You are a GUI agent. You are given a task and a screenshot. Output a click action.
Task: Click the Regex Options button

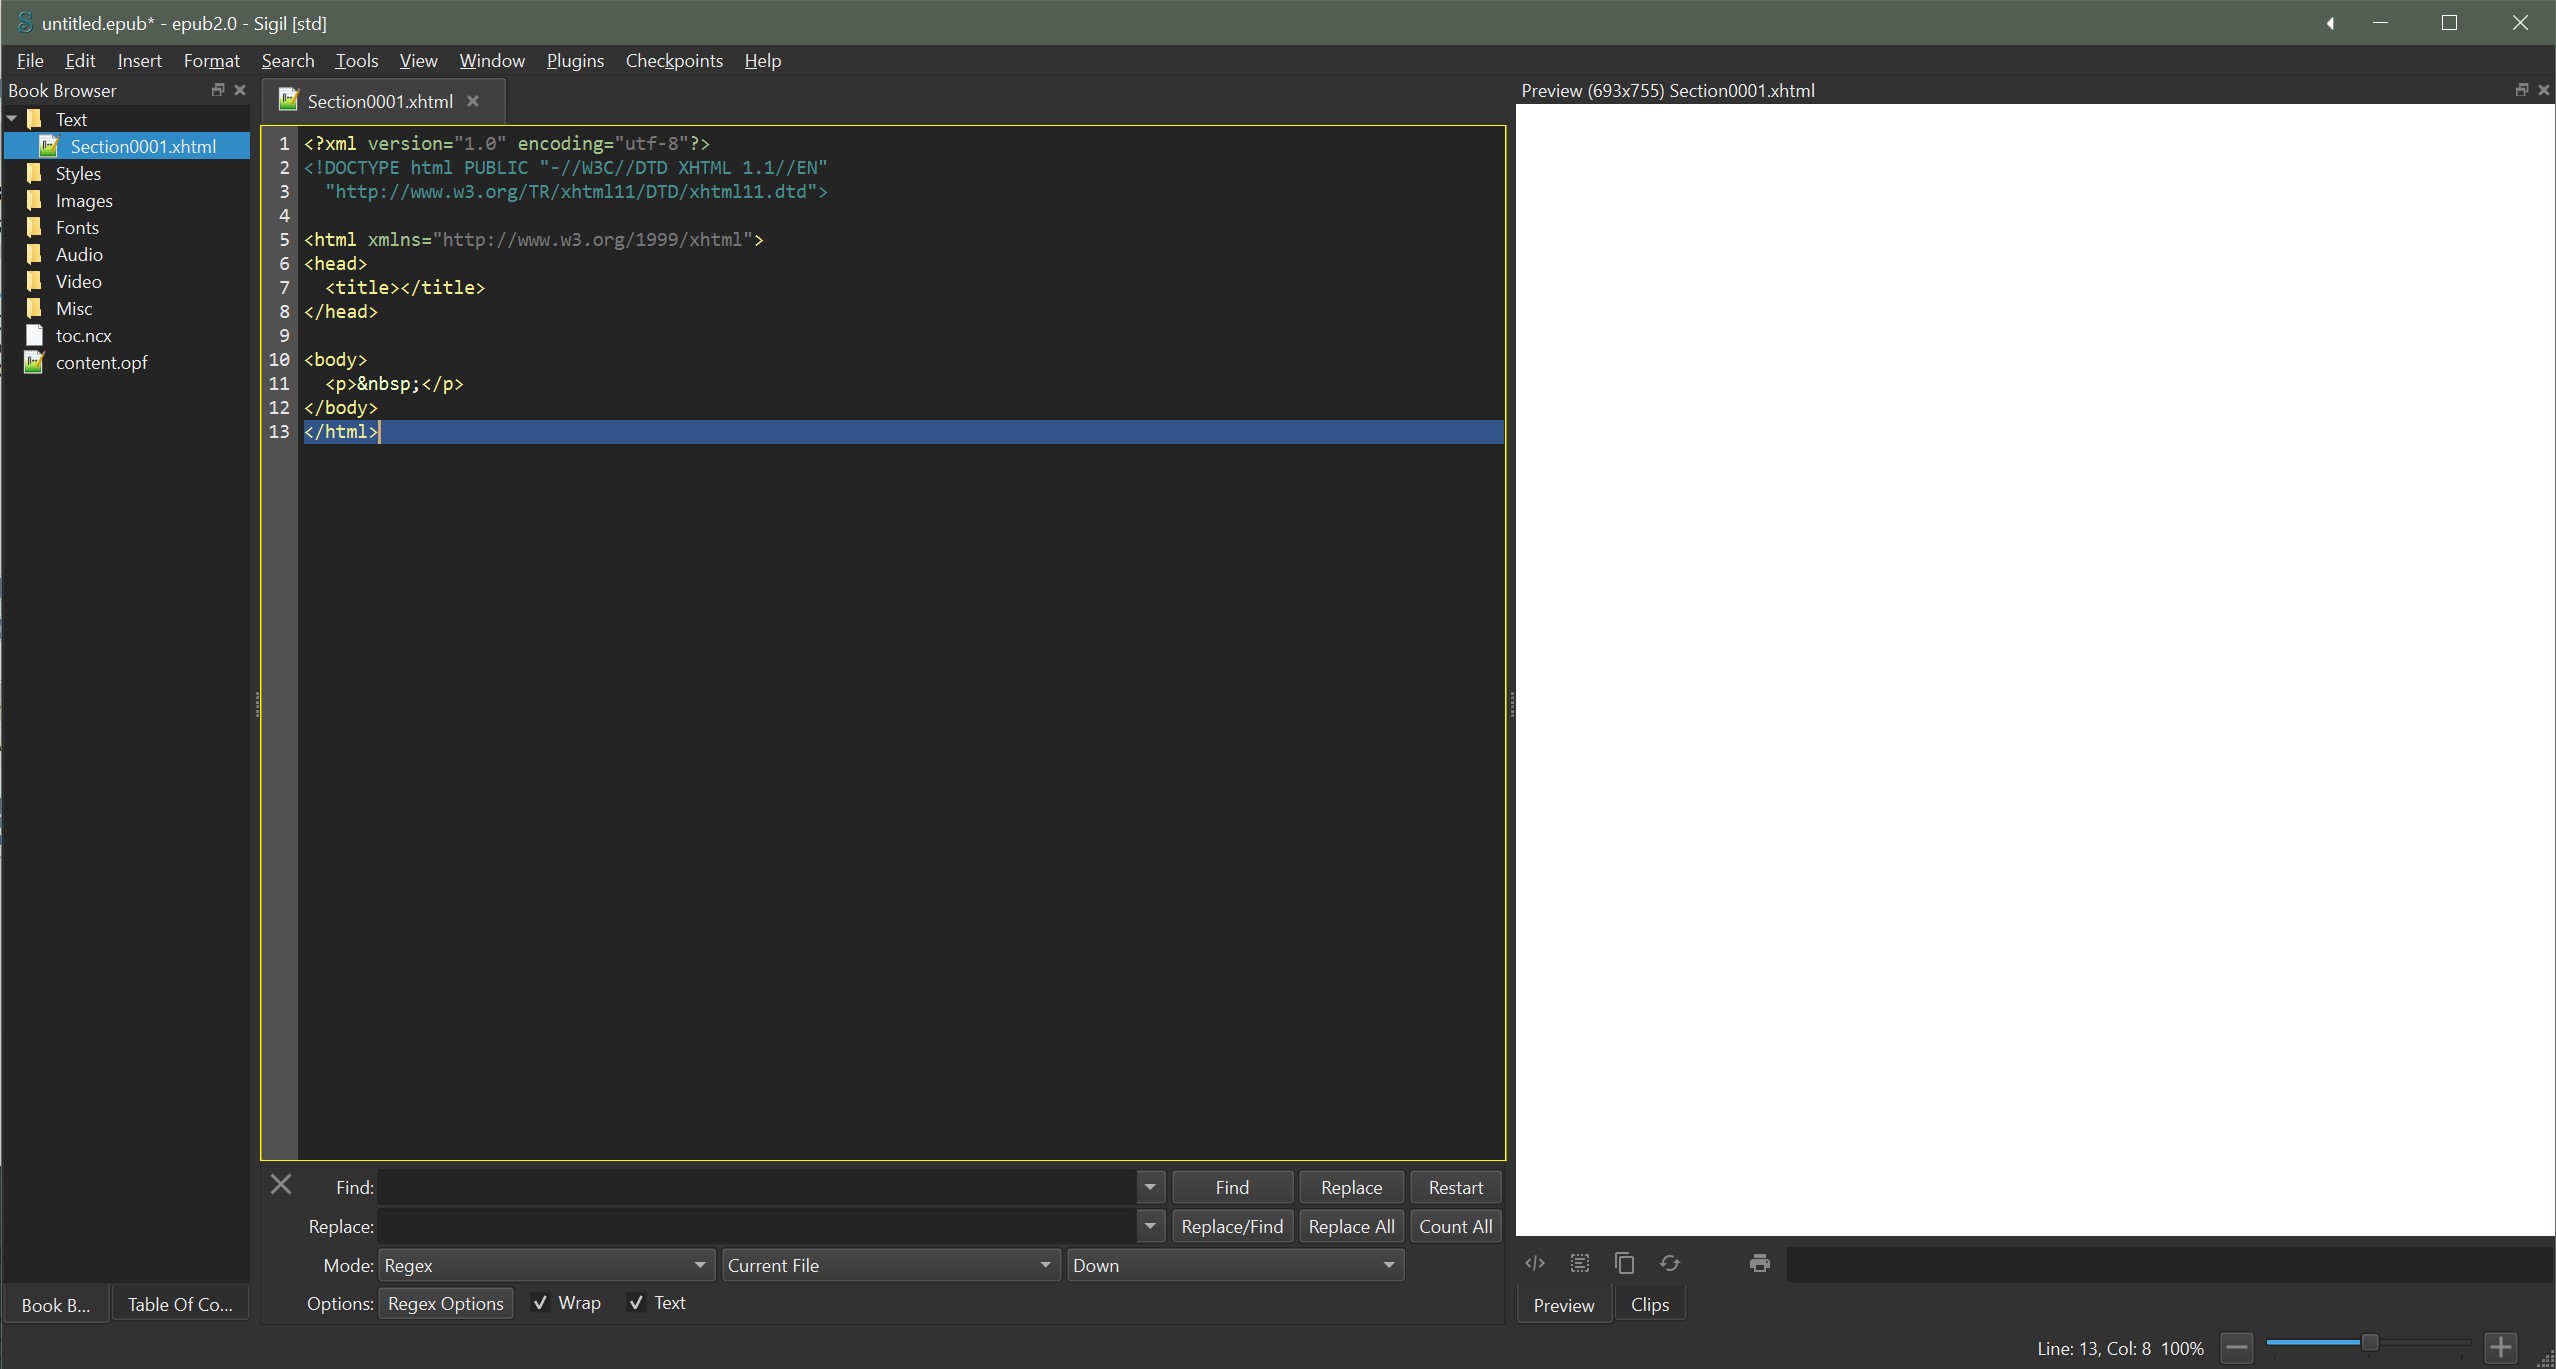point(445,1303)
